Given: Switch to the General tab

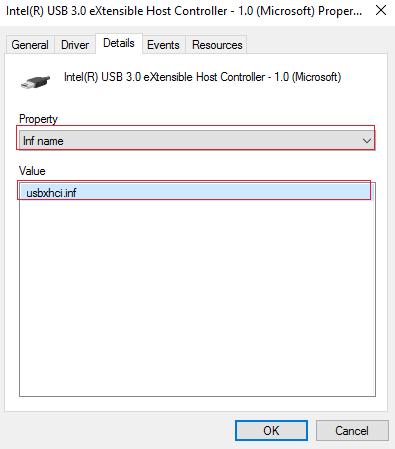Looking at the screenshot, I should point(30,45).
